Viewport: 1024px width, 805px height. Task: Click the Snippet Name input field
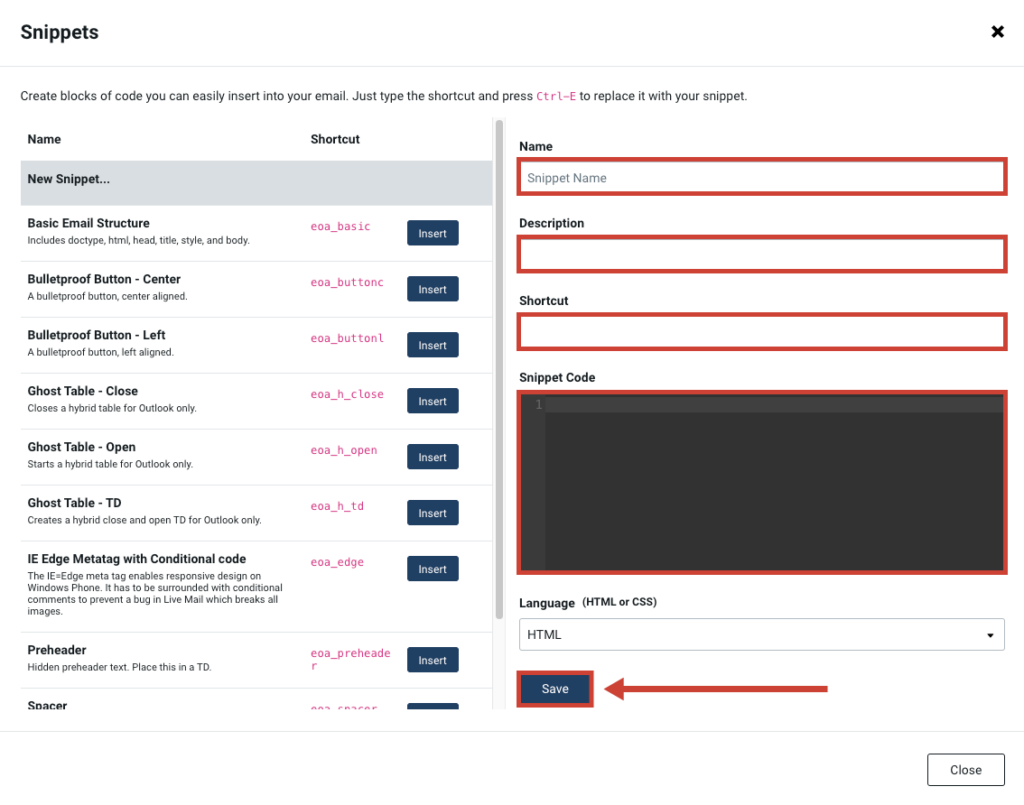(x=761, y=178)
